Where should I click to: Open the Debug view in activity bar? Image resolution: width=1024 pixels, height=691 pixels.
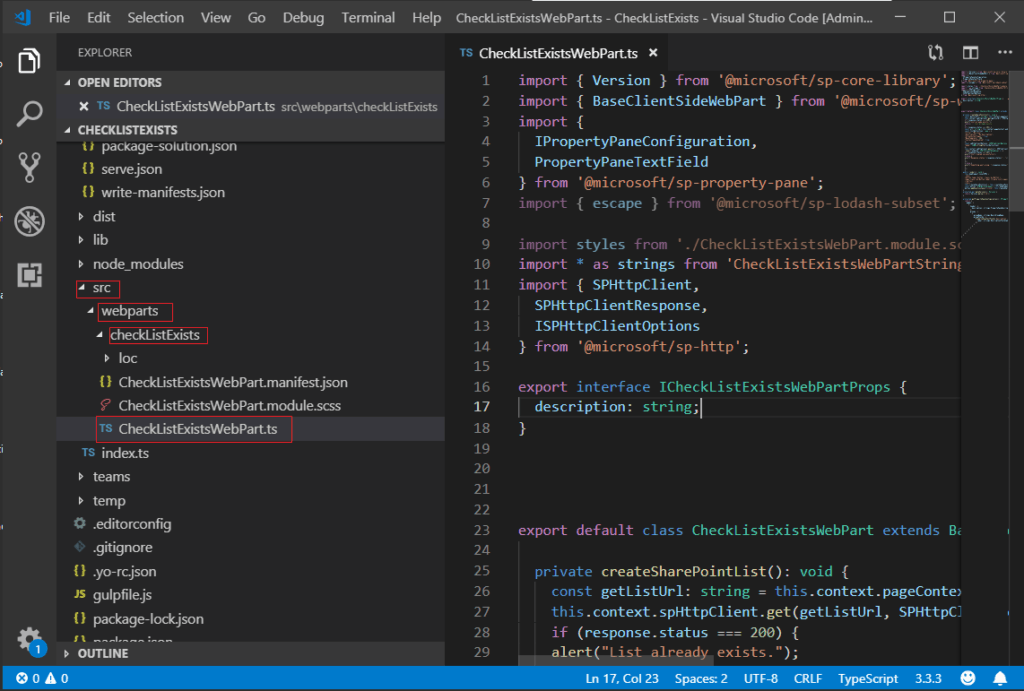pyautogui.click(x=29, y=221)
